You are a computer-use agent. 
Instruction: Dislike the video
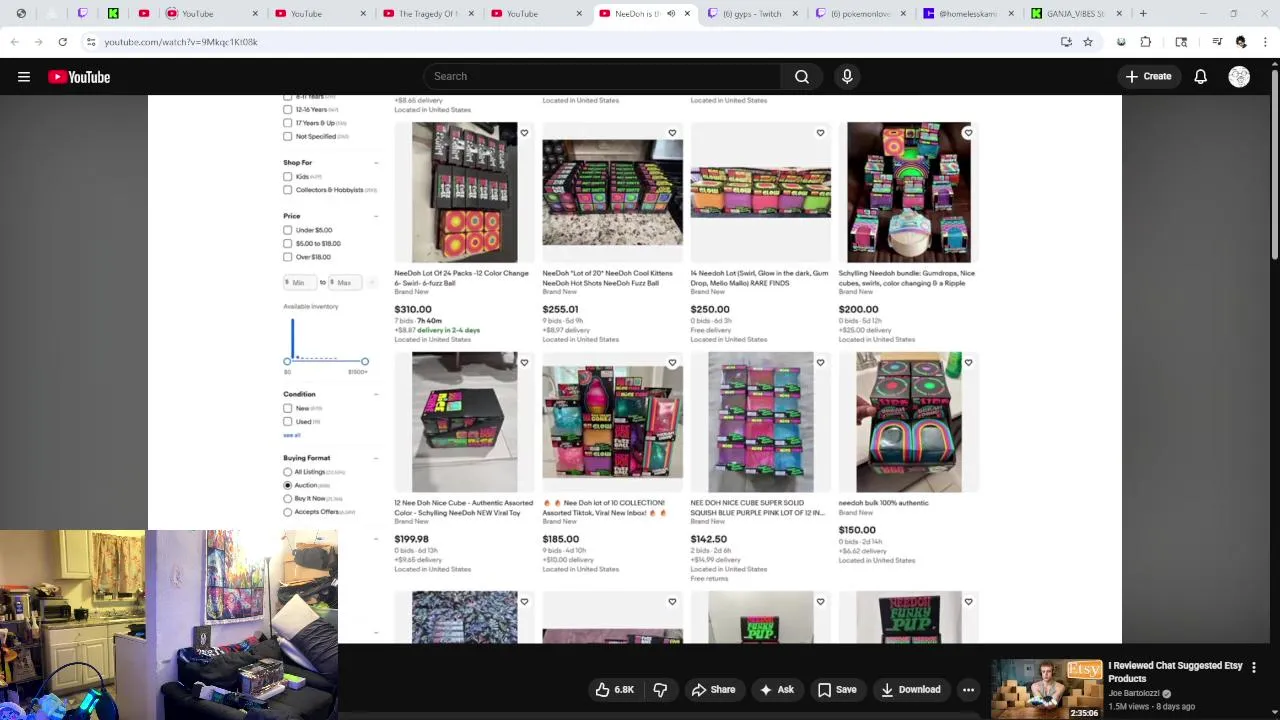660,690
